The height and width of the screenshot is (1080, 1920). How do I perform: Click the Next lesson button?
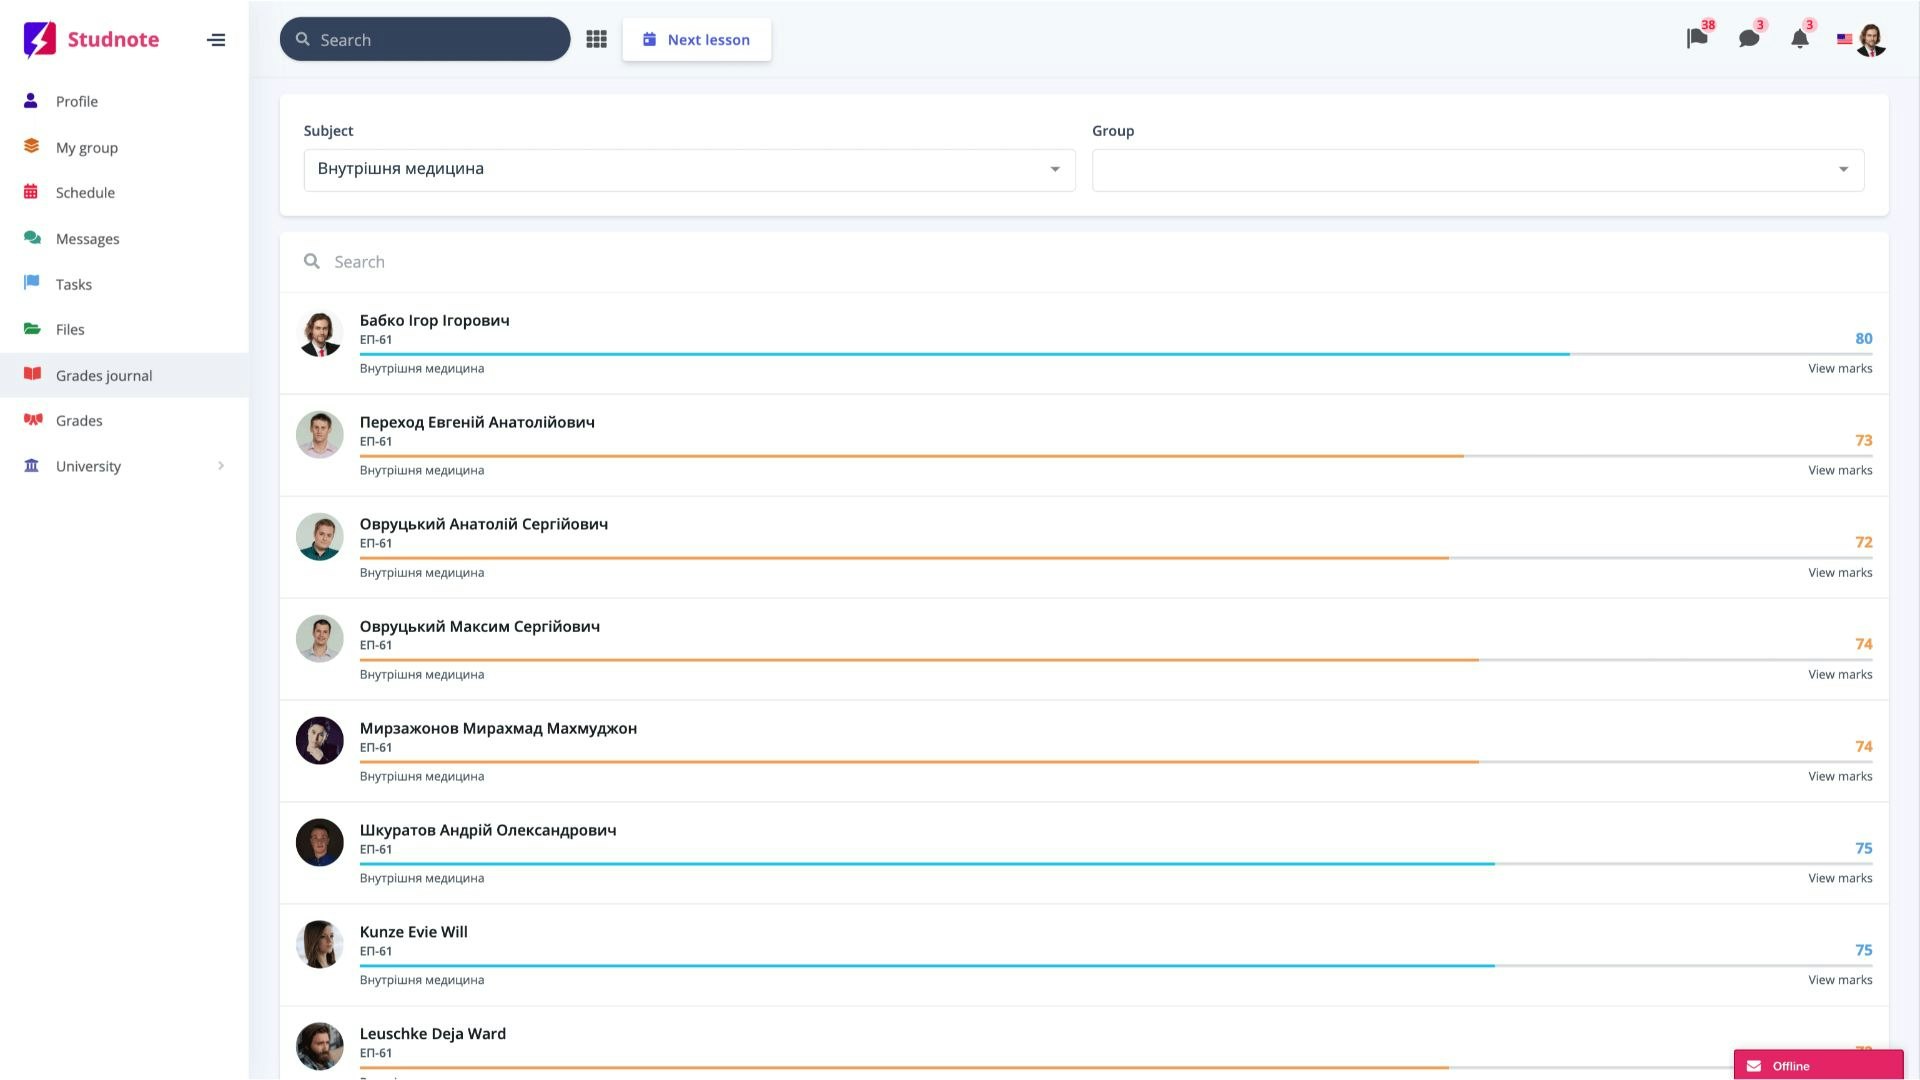click(x=696, y=40)
